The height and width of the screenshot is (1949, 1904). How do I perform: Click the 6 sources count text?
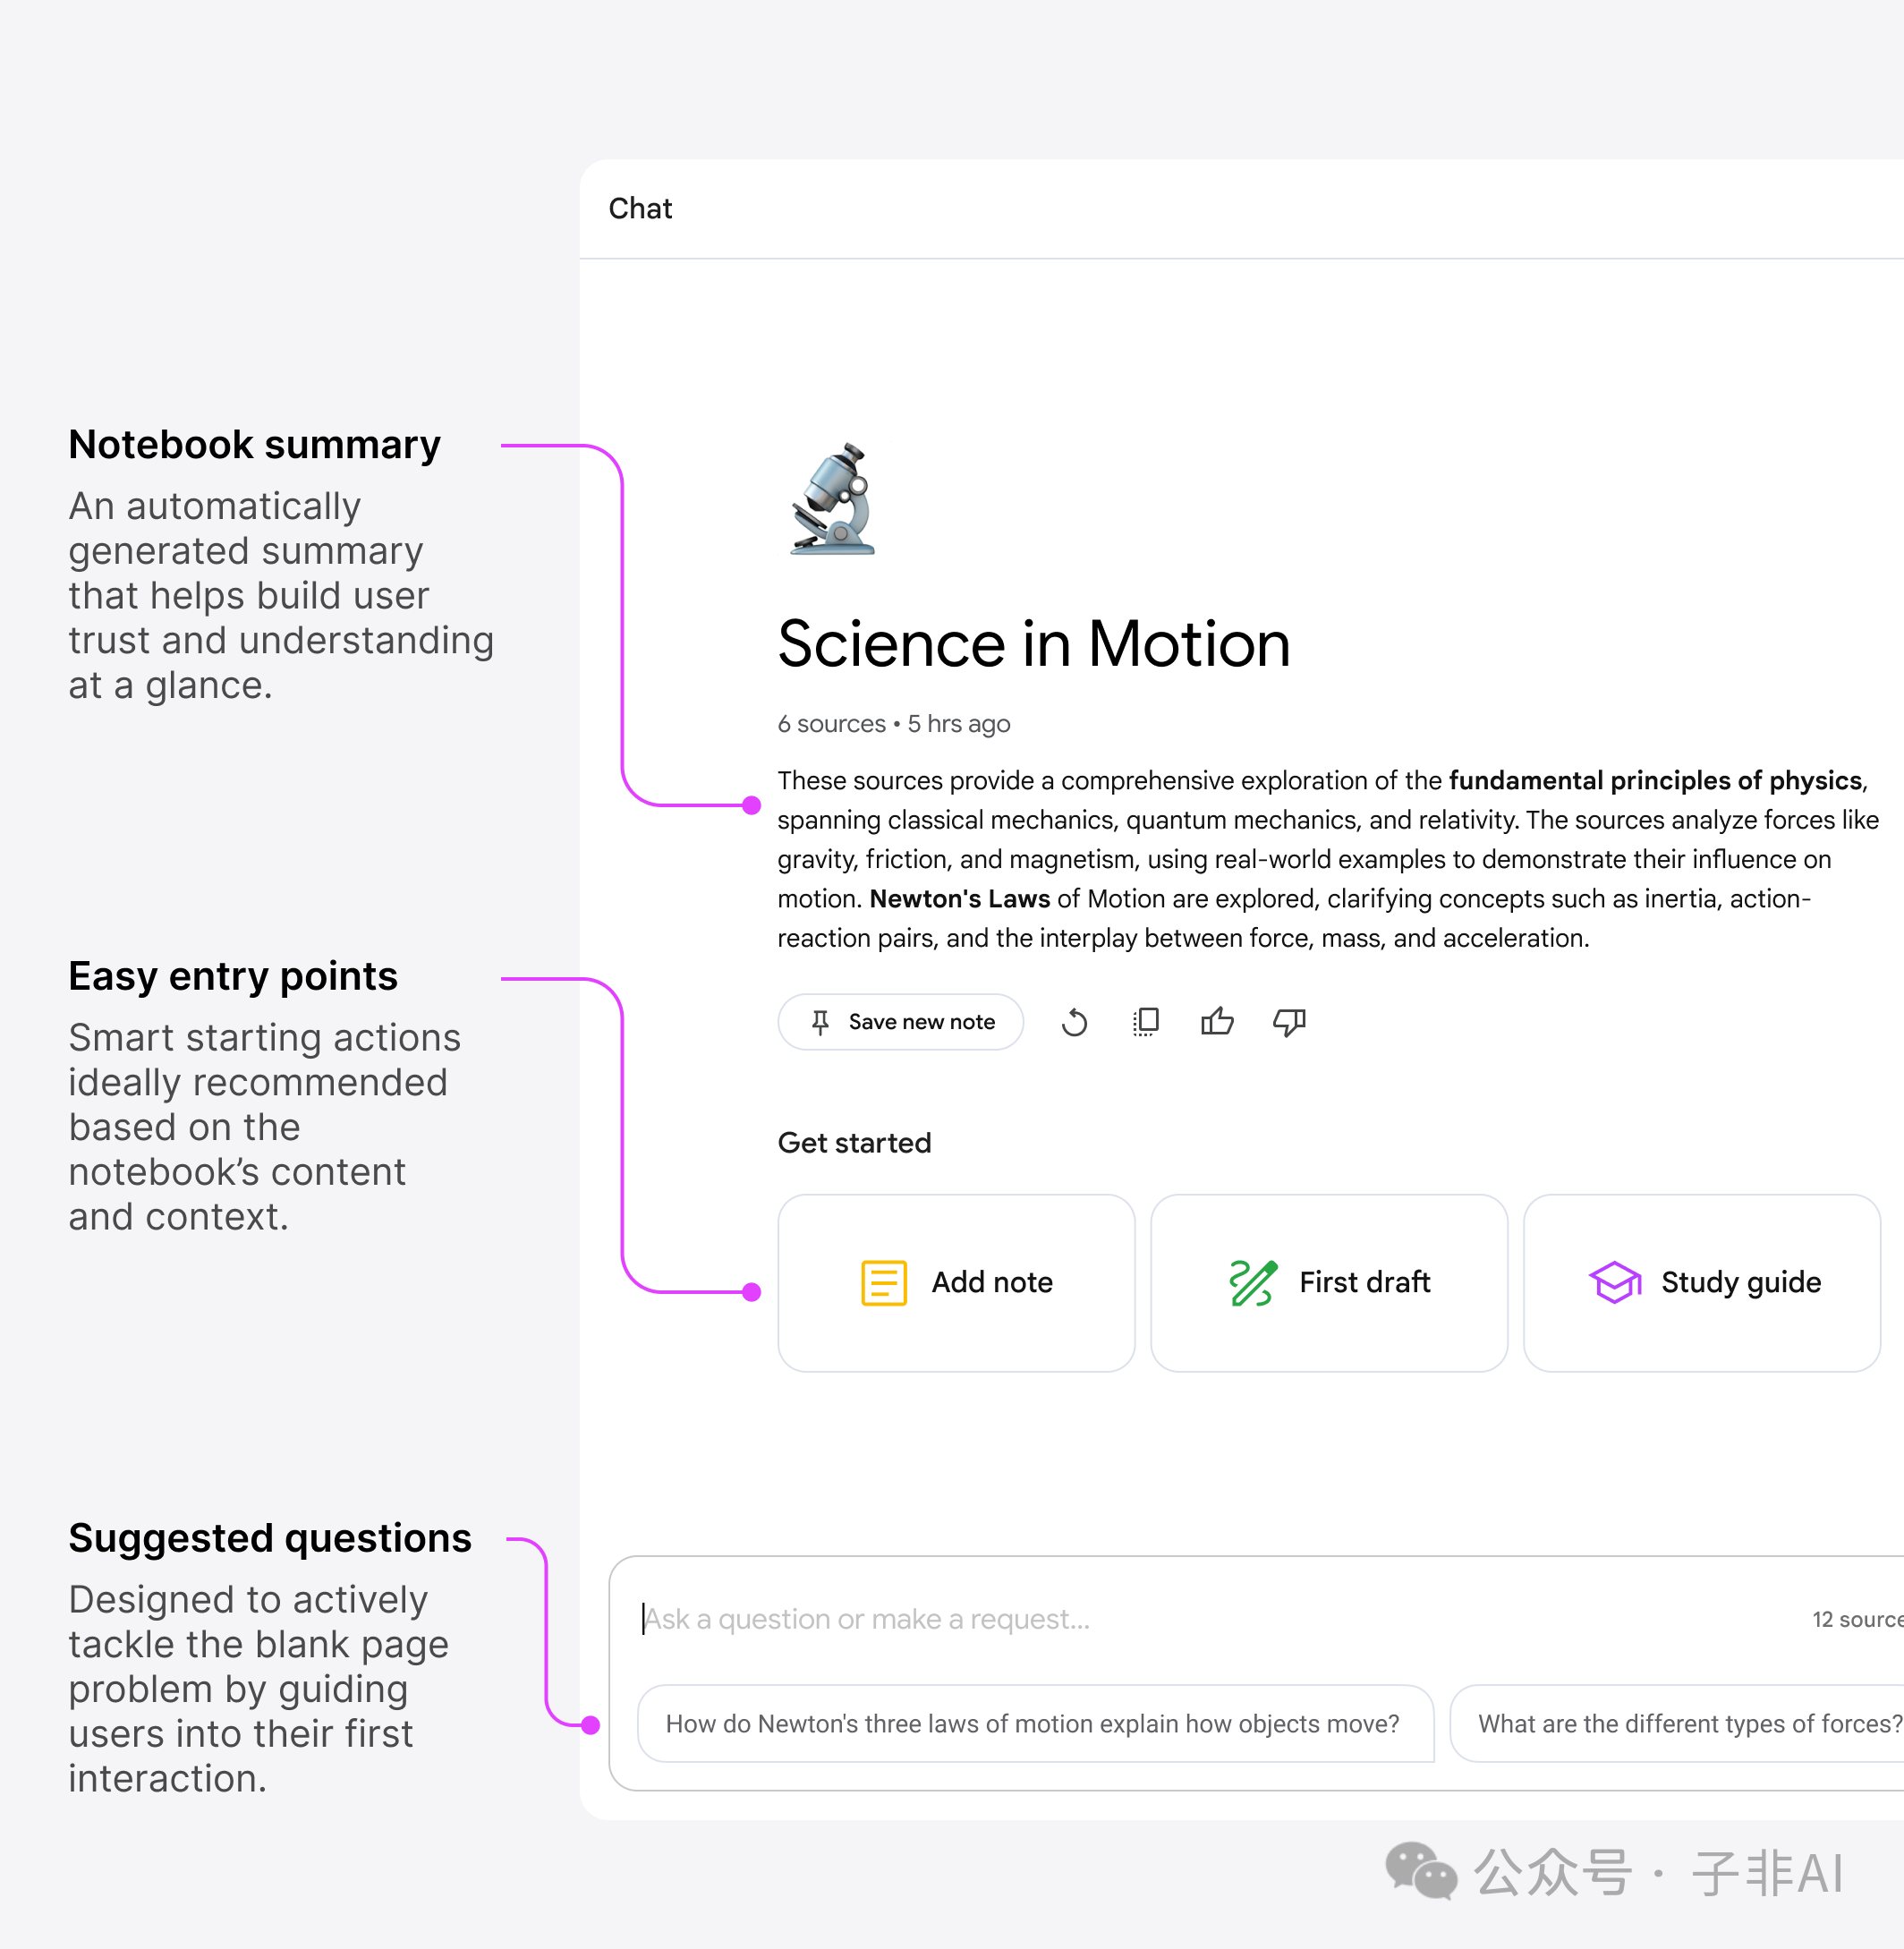[831, 723]
